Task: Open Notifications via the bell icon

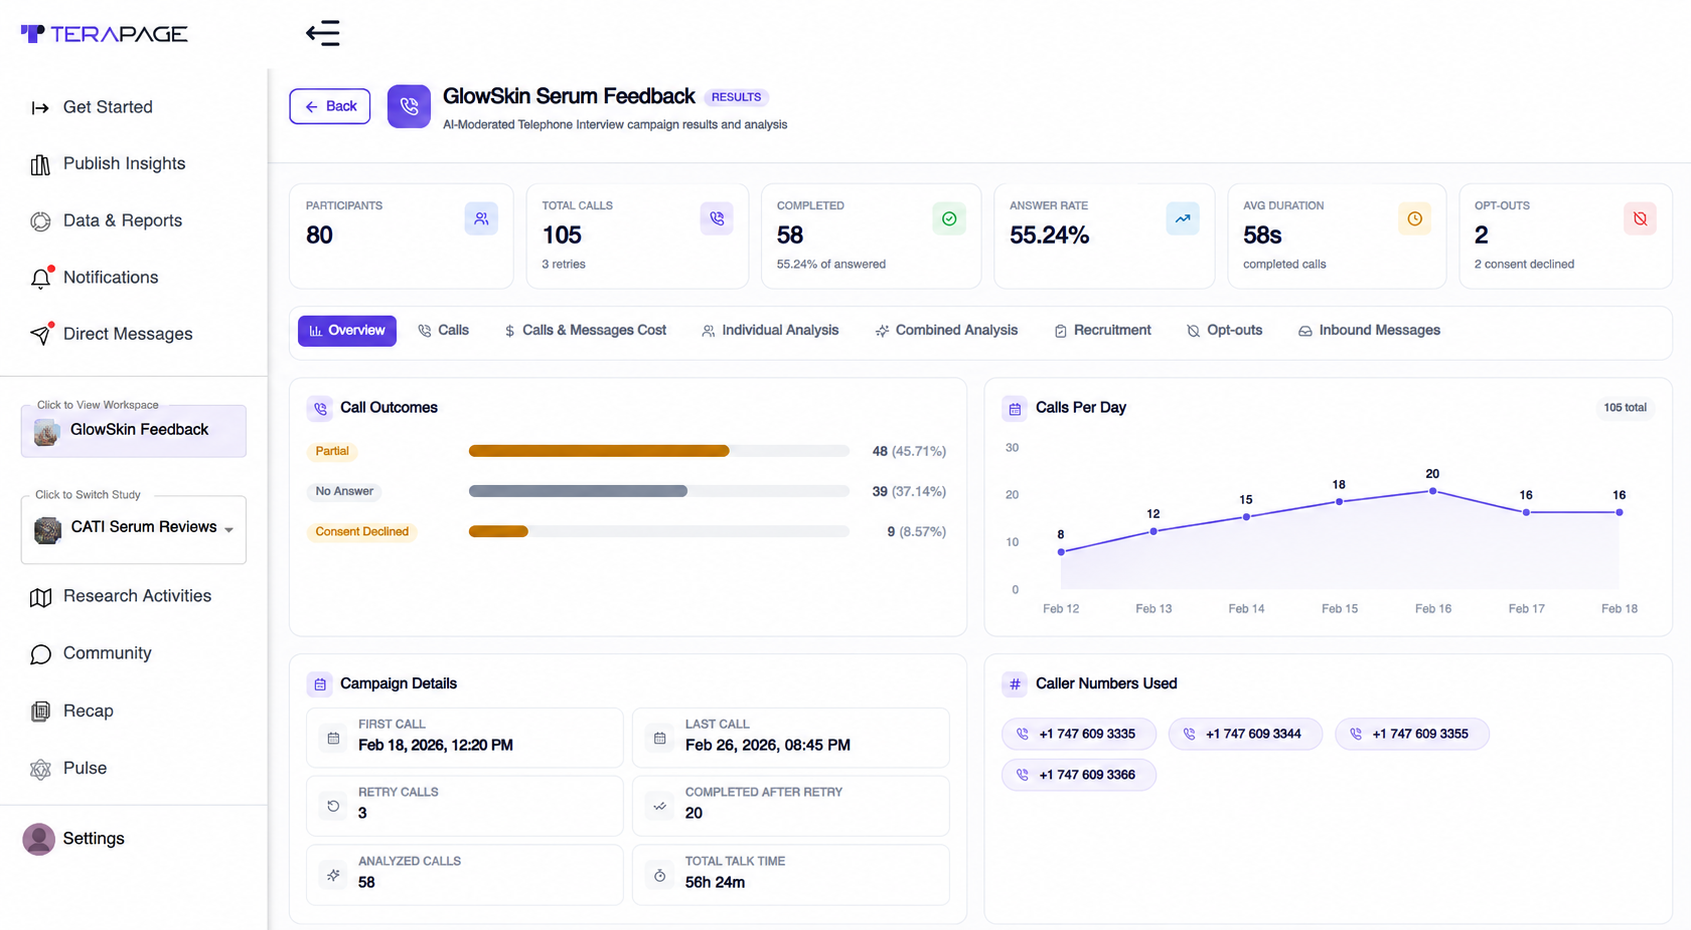Action: pyautogui.click(x=40, y=278)
